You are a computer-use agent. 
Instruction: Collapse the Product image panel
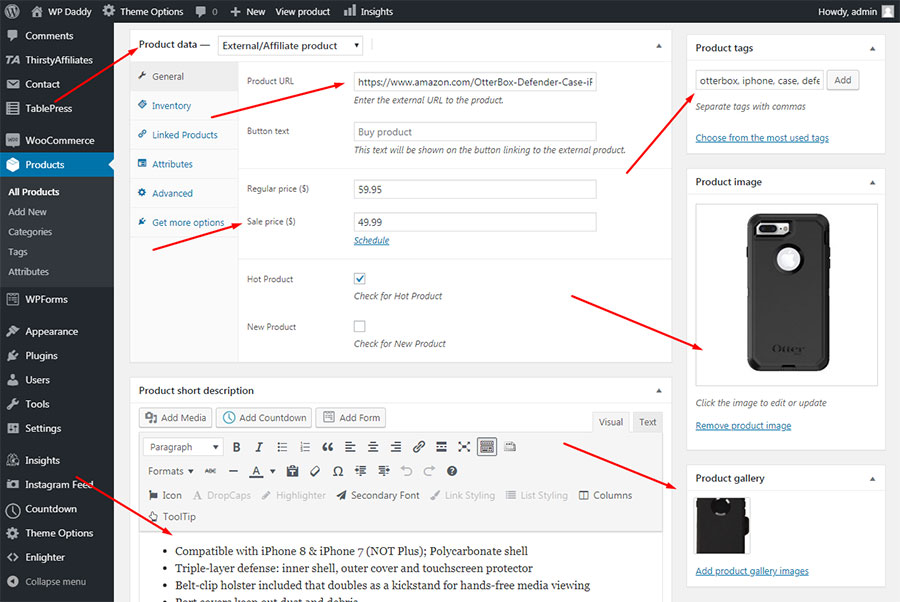tap(872, 182)
